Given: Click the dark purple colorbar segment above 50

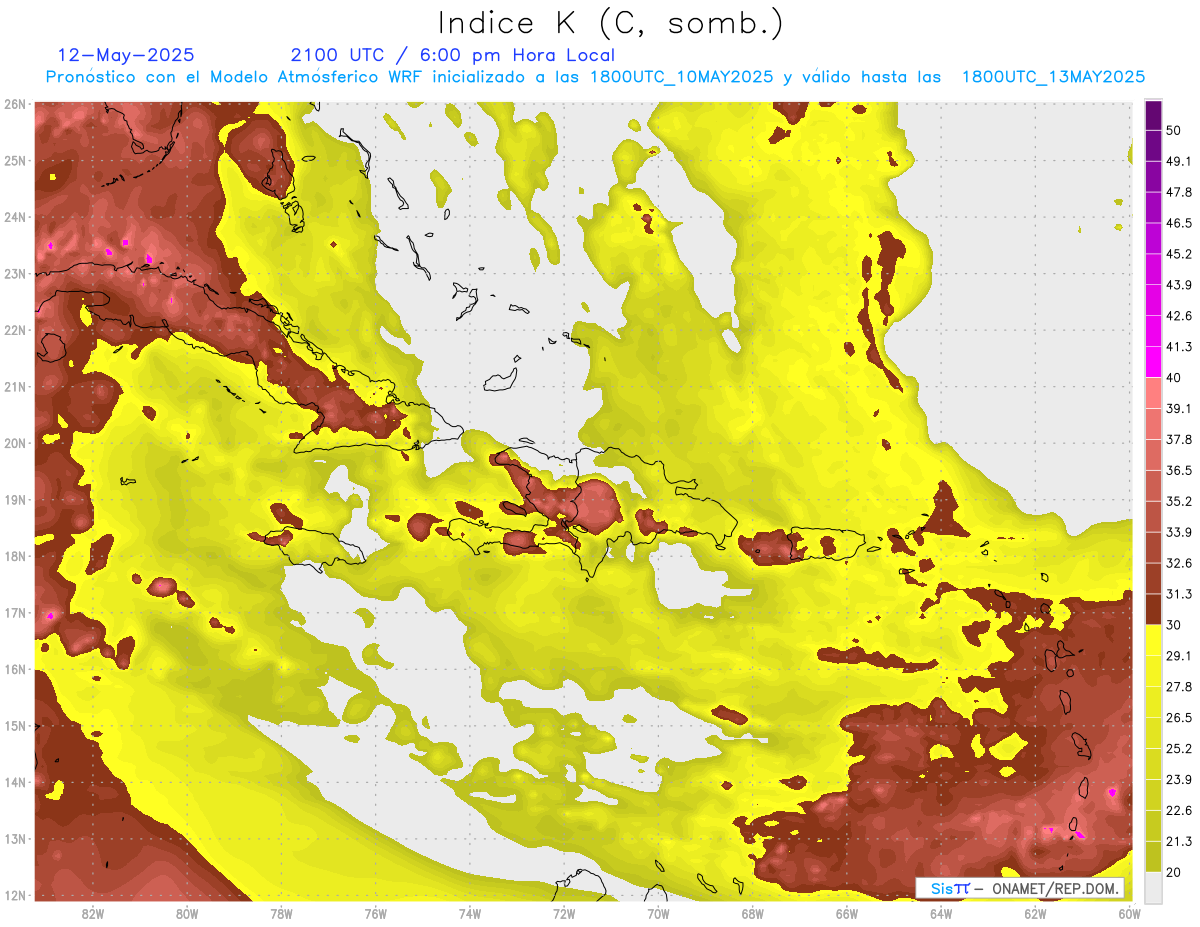Looking at the screenshot, I should [1153, 116].
